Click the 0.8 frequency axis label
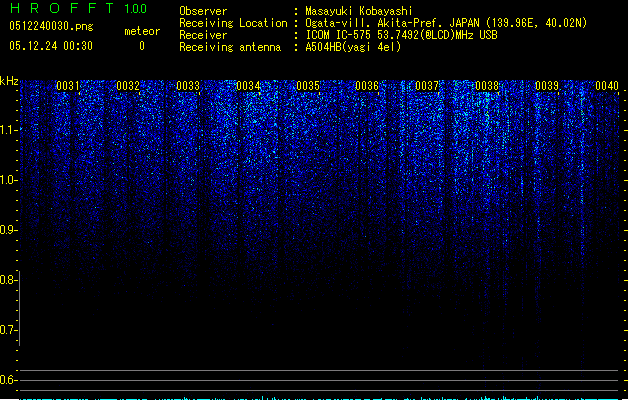The image size is (629, 400). pyautogui.click(x=8, y=280)
